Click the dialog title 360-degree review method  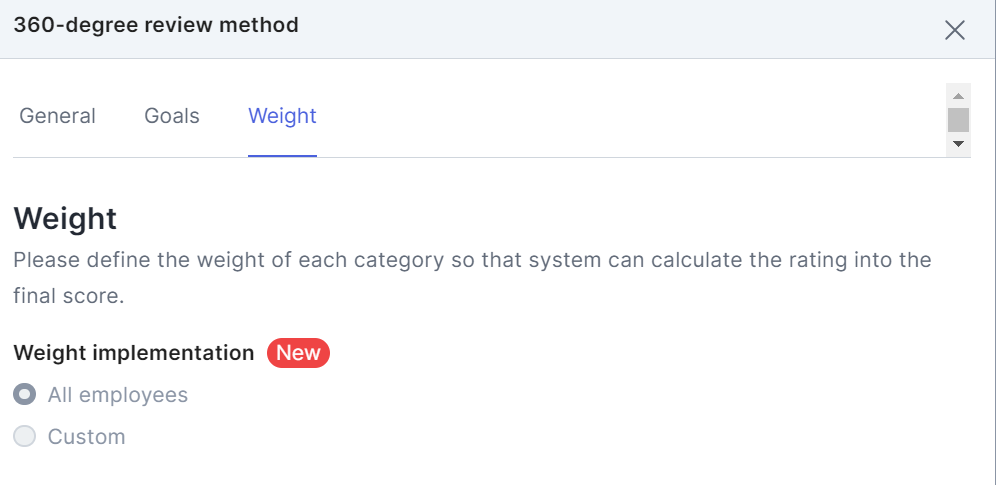[x=156, y=25]
